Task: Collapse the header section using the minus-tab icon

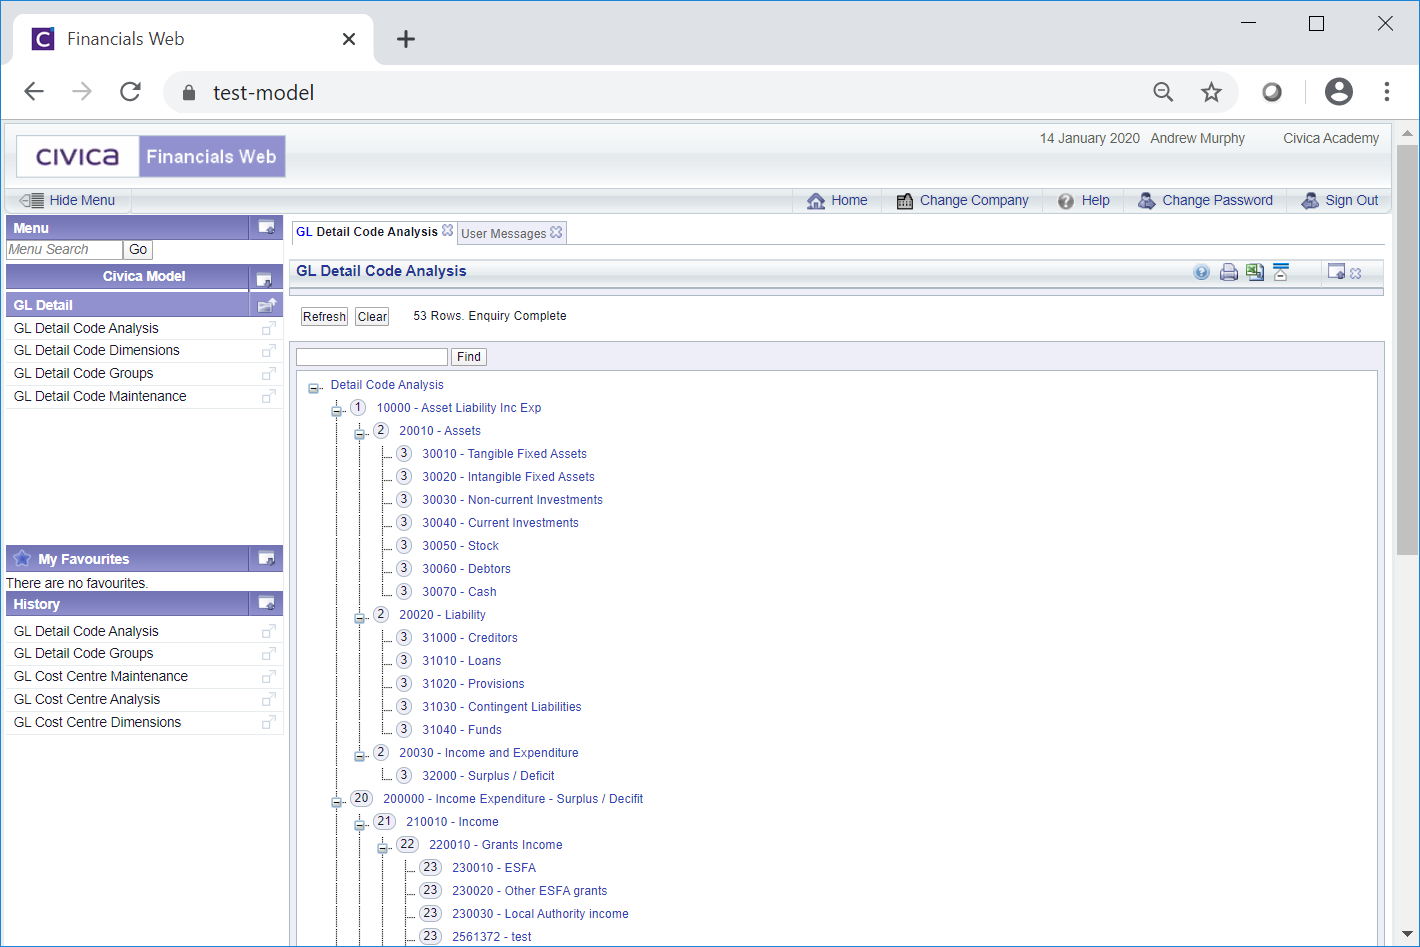Action: pyautogui.click(x=1281, y=272)
